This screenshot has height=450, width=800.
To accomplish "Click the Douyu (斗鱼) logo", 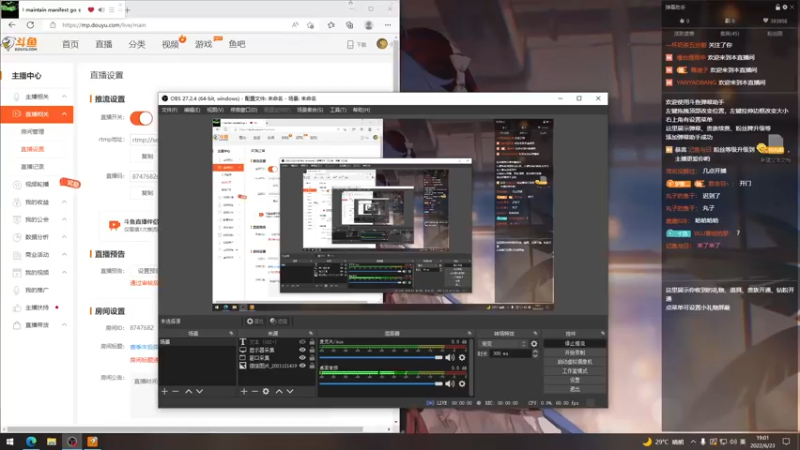I will [20, 44].
